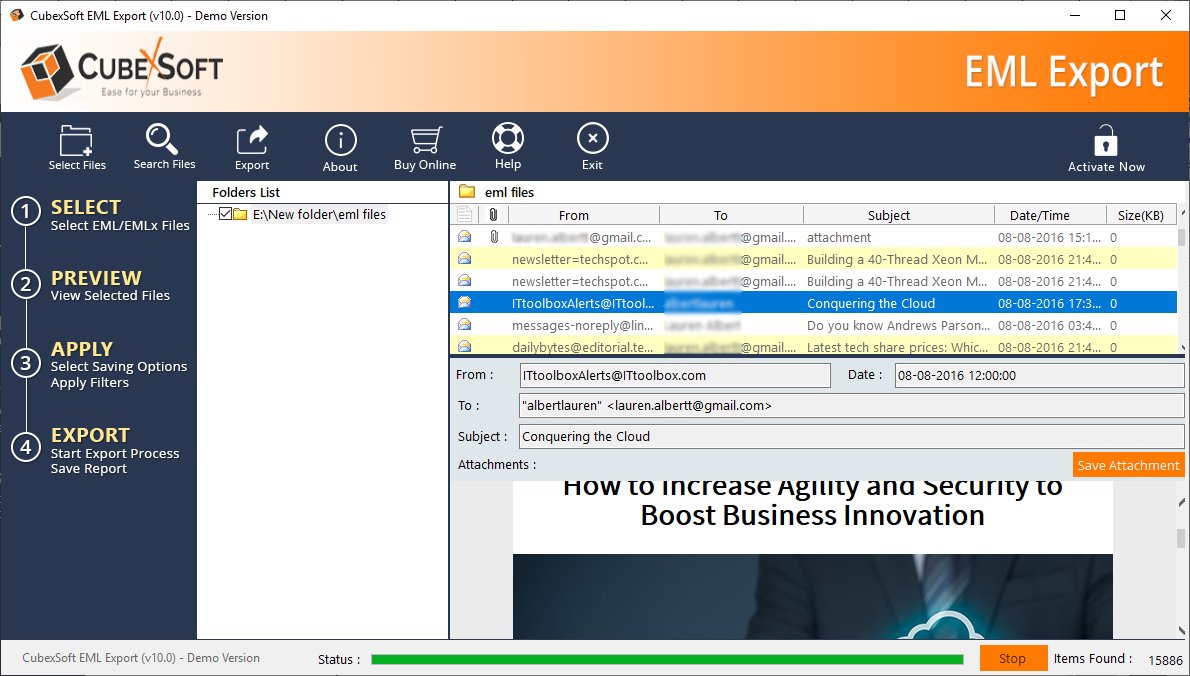
Task: Sort emails by the From column header
Action: coord(574,215)
